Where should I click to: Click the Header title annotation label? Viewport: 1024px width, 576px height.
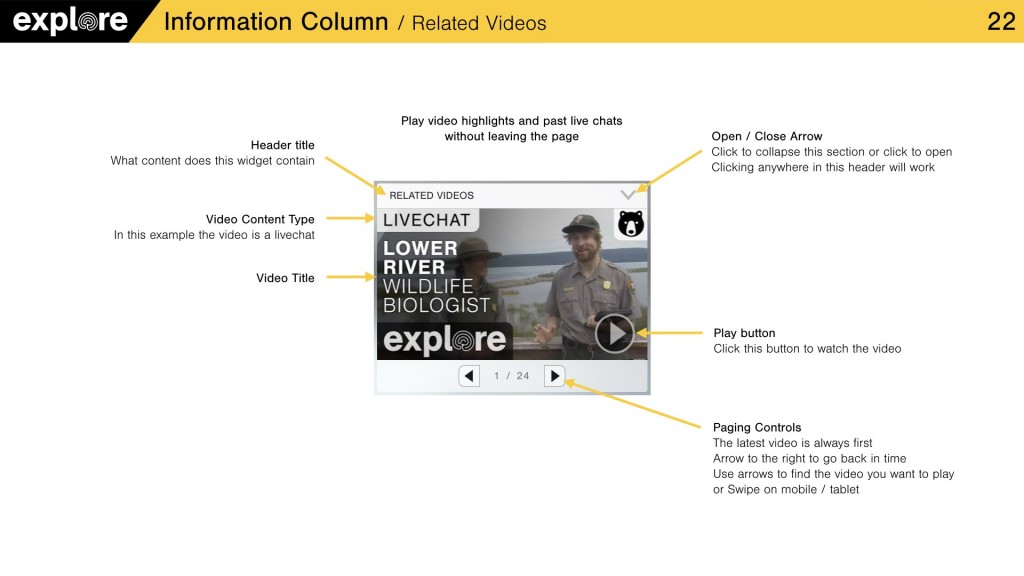tap(282, 145)
